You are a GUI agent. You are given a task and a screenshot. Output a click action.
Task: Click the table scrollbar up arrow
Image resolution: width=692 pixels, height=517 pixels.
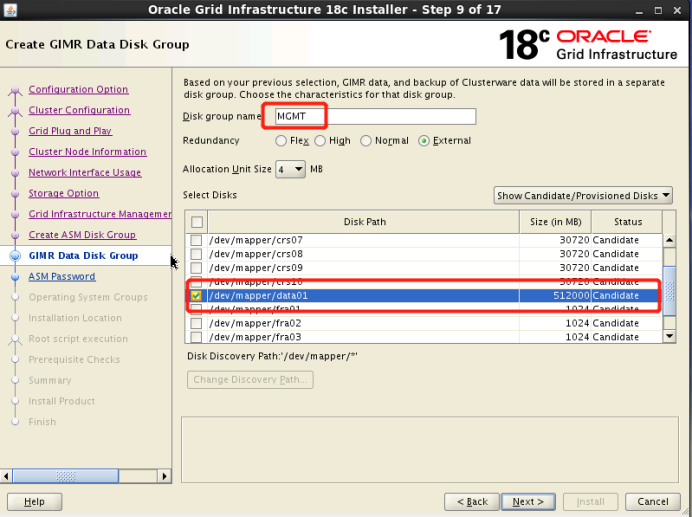(669, 240)
